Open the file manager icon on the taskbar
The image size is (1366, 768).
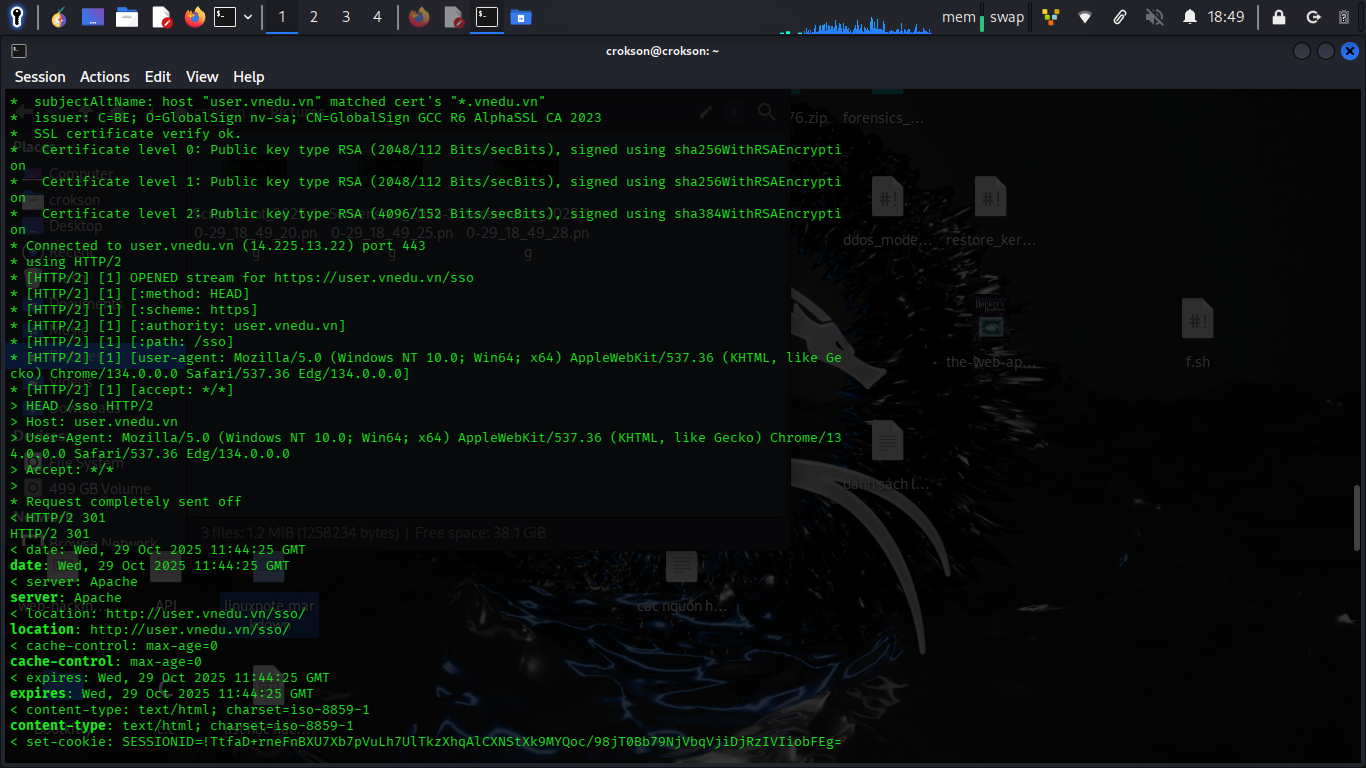128,17
